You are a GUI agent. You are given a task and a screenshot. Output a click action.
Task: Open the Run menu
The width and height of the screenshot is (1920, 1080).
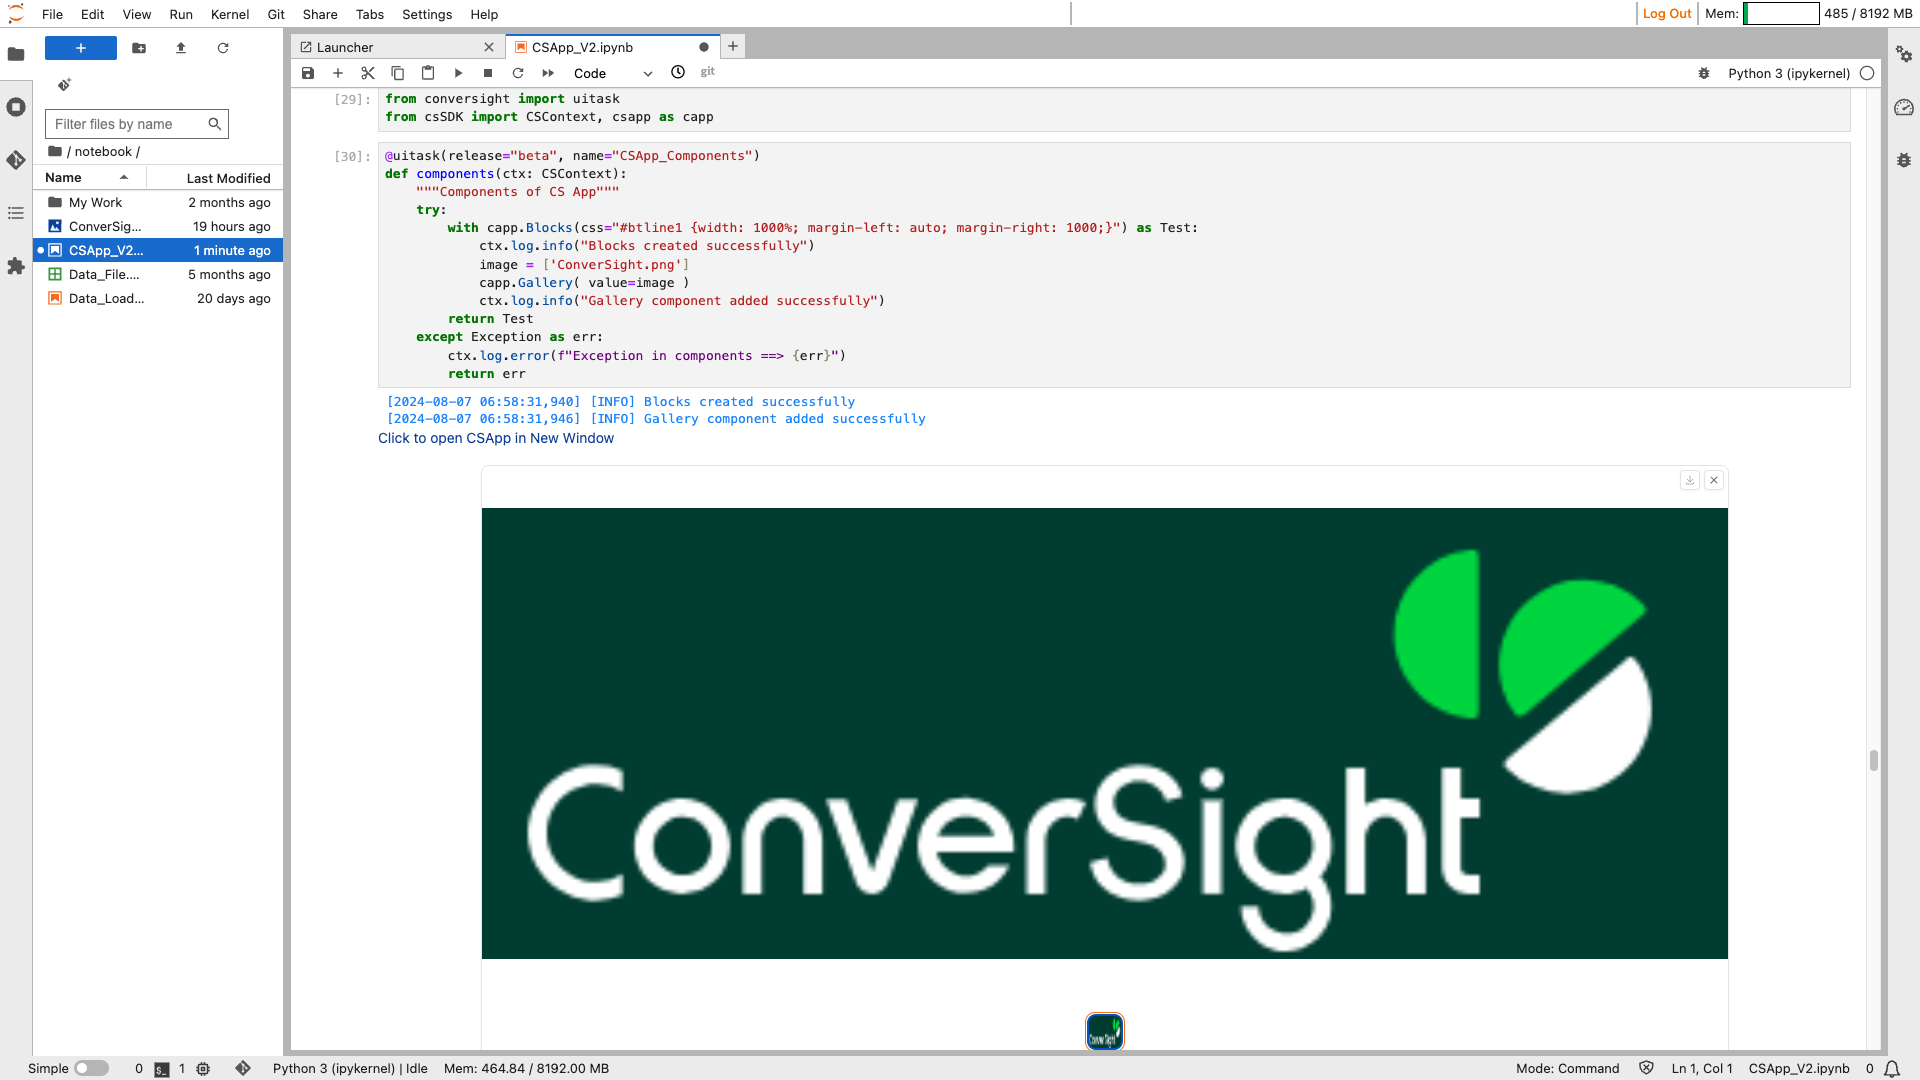(x=181, y=14)
